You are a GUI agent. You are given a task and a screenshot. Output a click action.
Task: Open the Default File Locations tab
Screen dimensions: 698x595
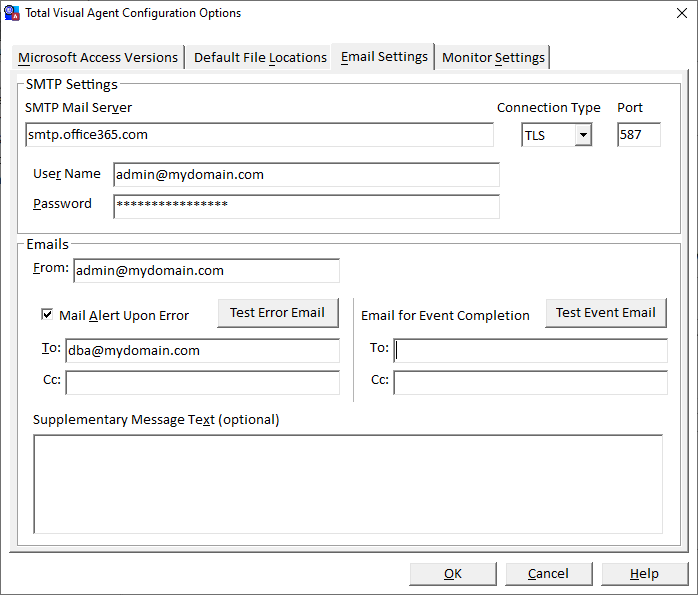[260, 57]
